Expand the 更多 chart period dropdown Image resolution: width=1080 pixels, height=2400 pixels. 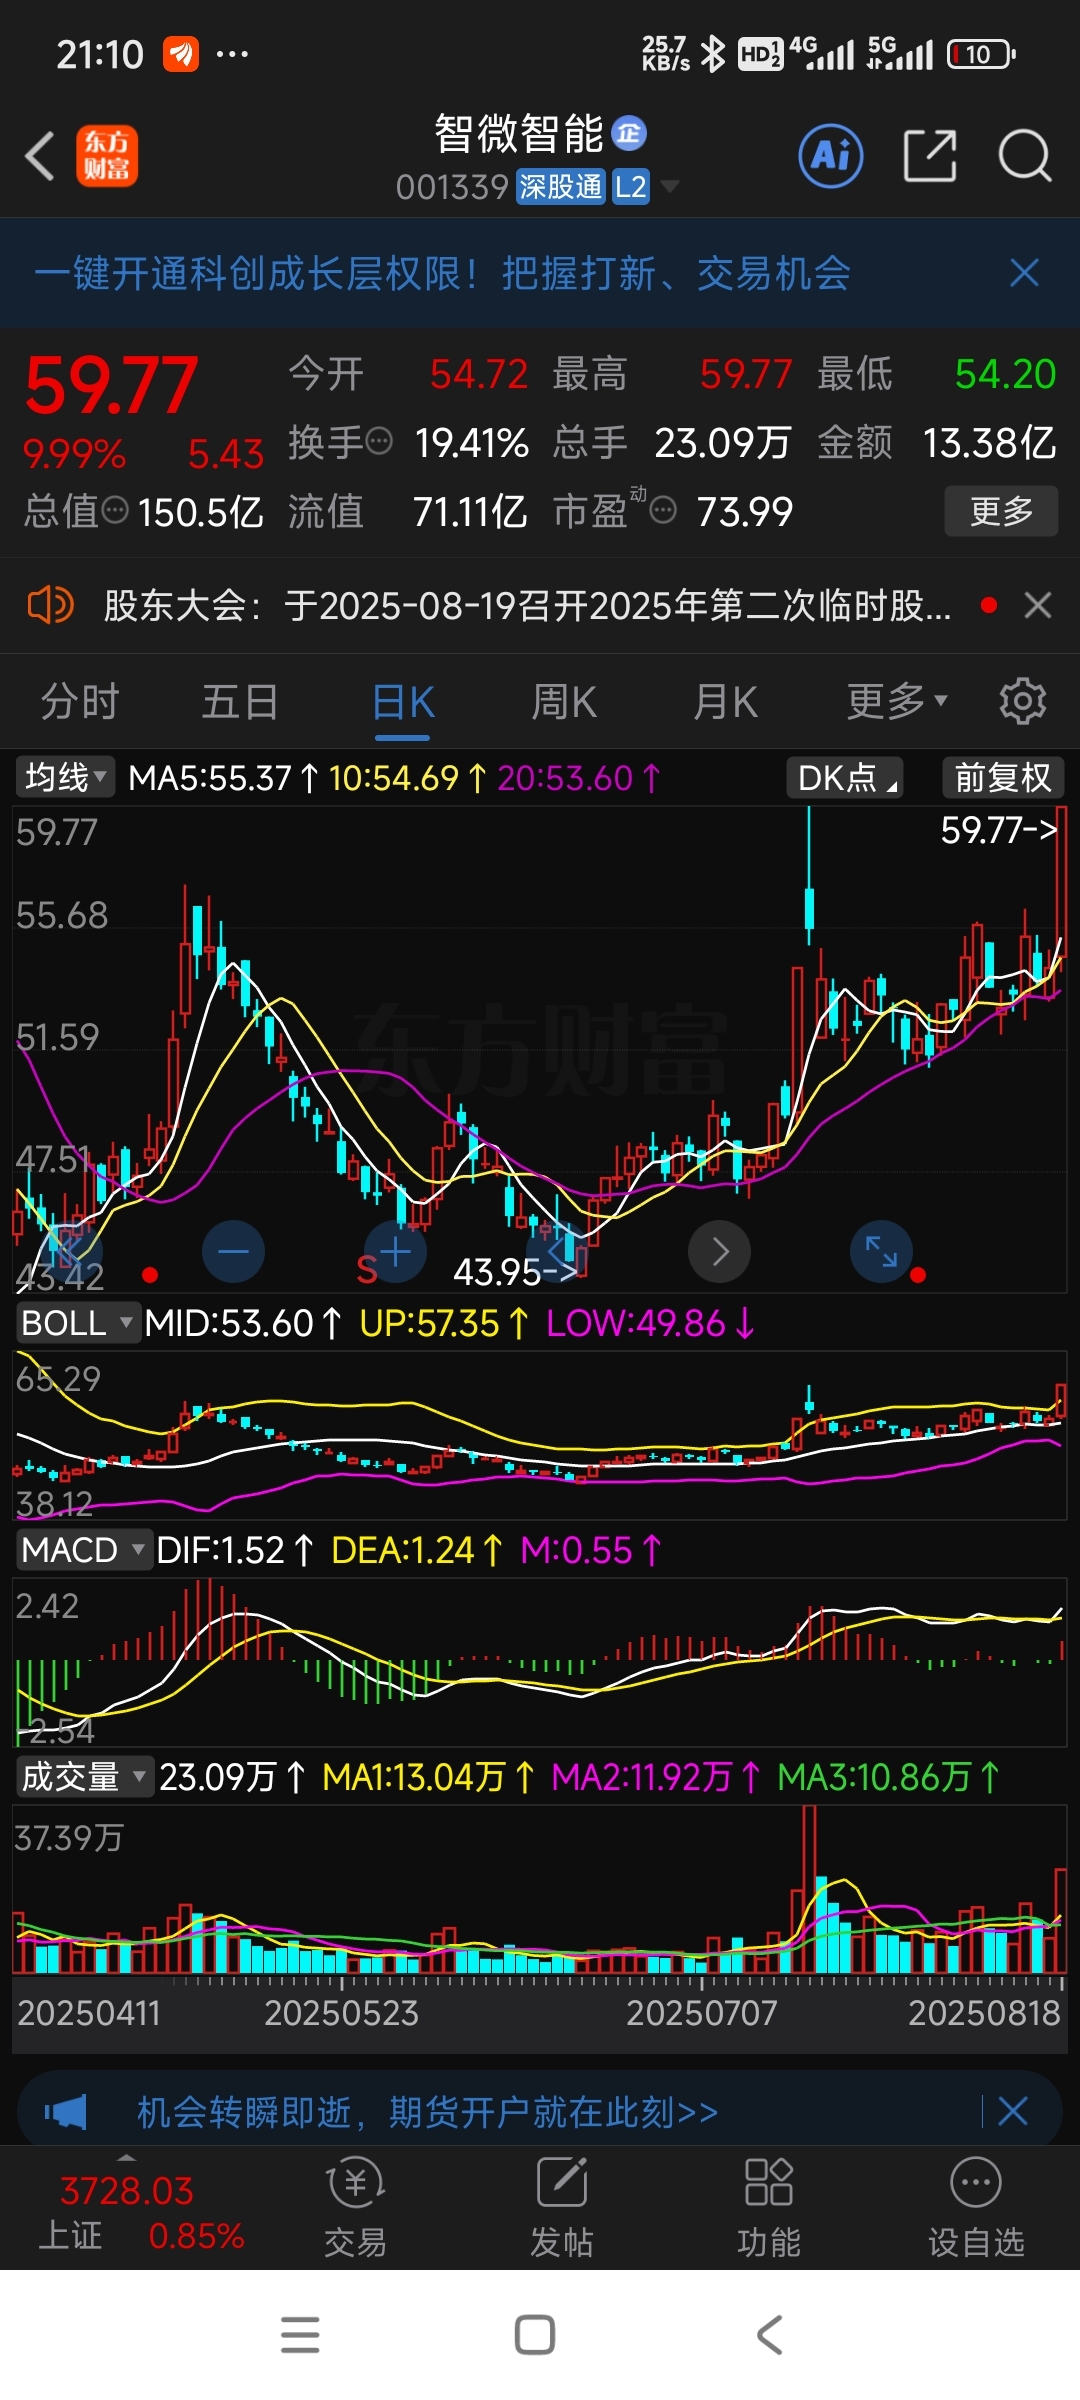[897, 702]
